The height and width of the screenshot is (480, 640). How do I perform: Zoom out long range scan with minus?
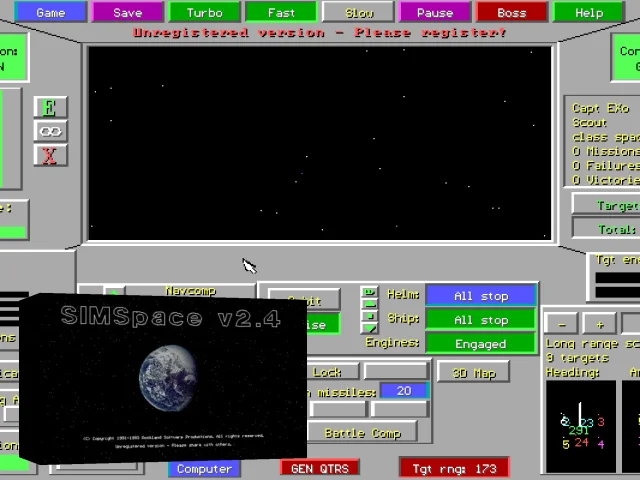click(x=562, y=324)
